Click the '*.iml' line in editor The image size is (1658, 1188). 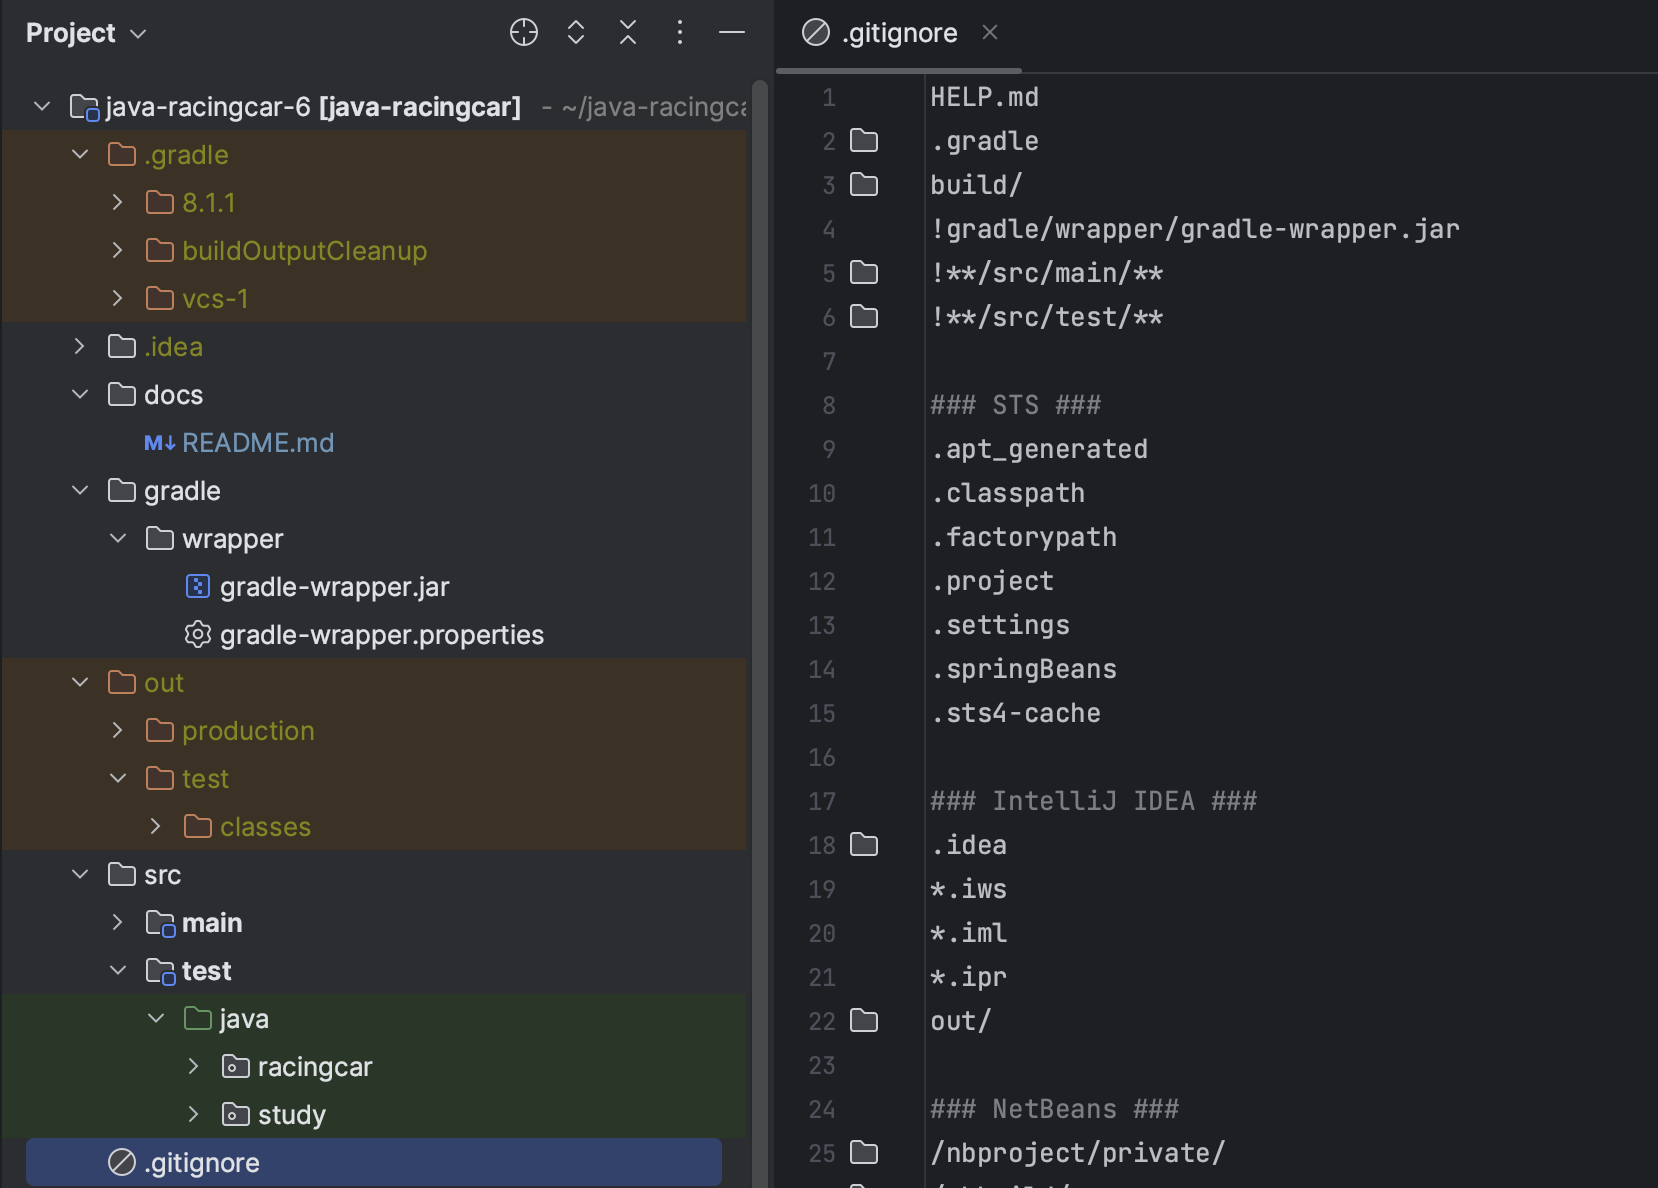click(x=968, y=933)
